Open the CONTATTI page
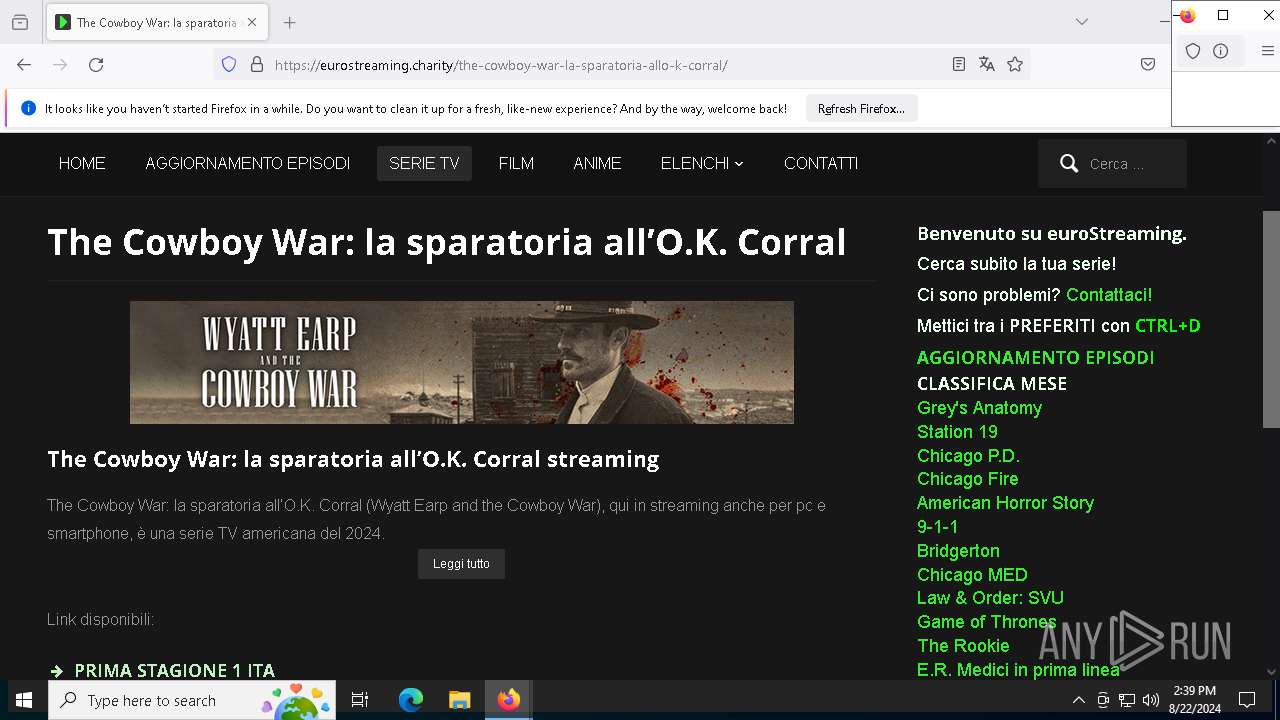This screenshot has height=720, width=1280. [x=821, y=164]
